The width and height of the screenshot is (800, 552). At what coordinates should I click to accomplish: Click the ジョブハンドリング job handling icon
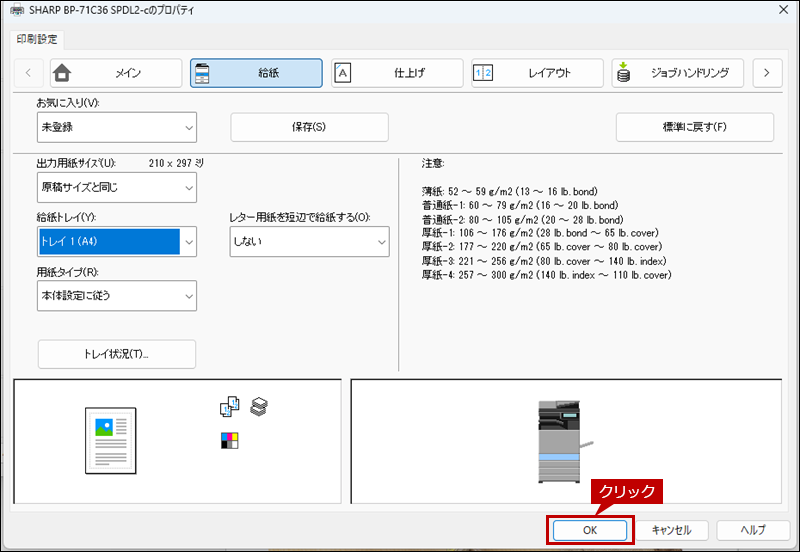624,73
